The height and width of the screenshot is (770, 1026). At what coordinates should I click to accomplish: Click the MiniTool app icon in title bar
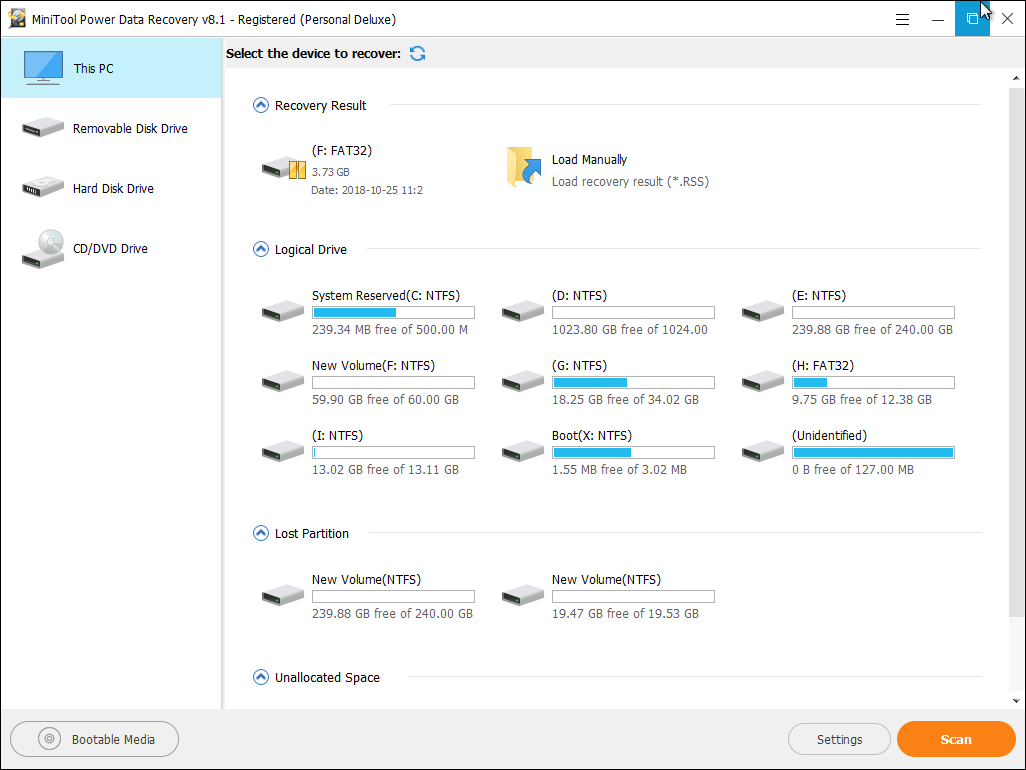(17, 19)
